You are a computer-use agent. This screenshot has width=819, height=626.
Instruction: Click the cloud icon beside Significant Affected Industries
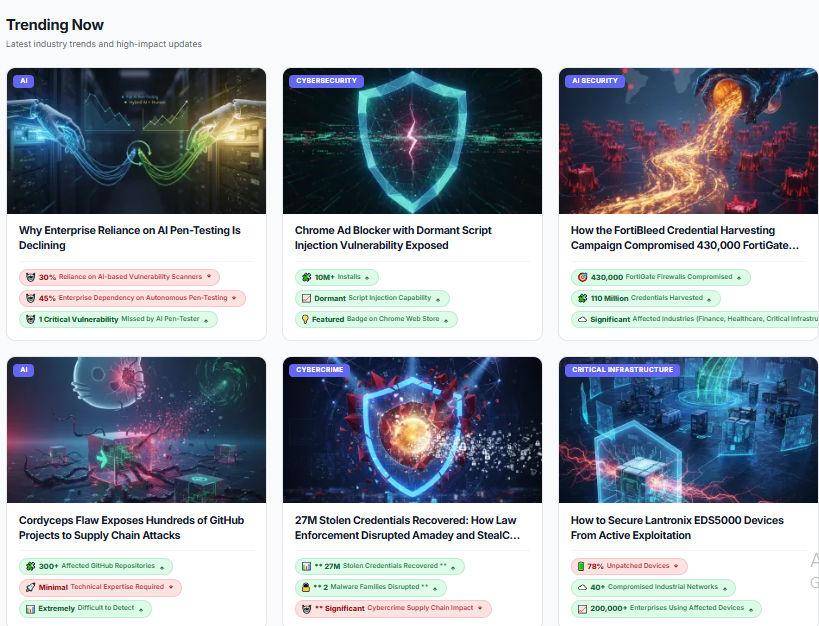tap(582, 319)
